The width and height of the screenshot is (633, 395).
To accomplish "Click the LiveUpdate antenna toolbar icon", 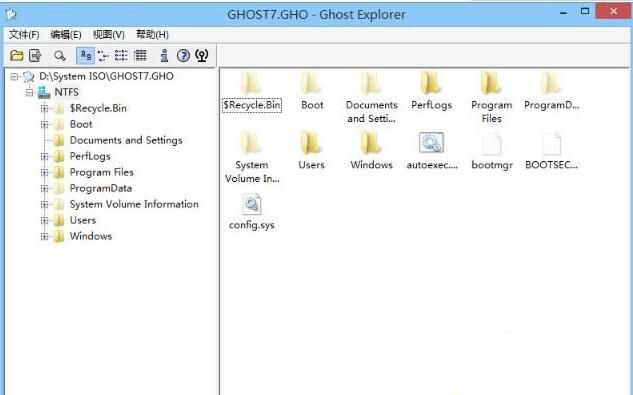I will coord(201,55).
